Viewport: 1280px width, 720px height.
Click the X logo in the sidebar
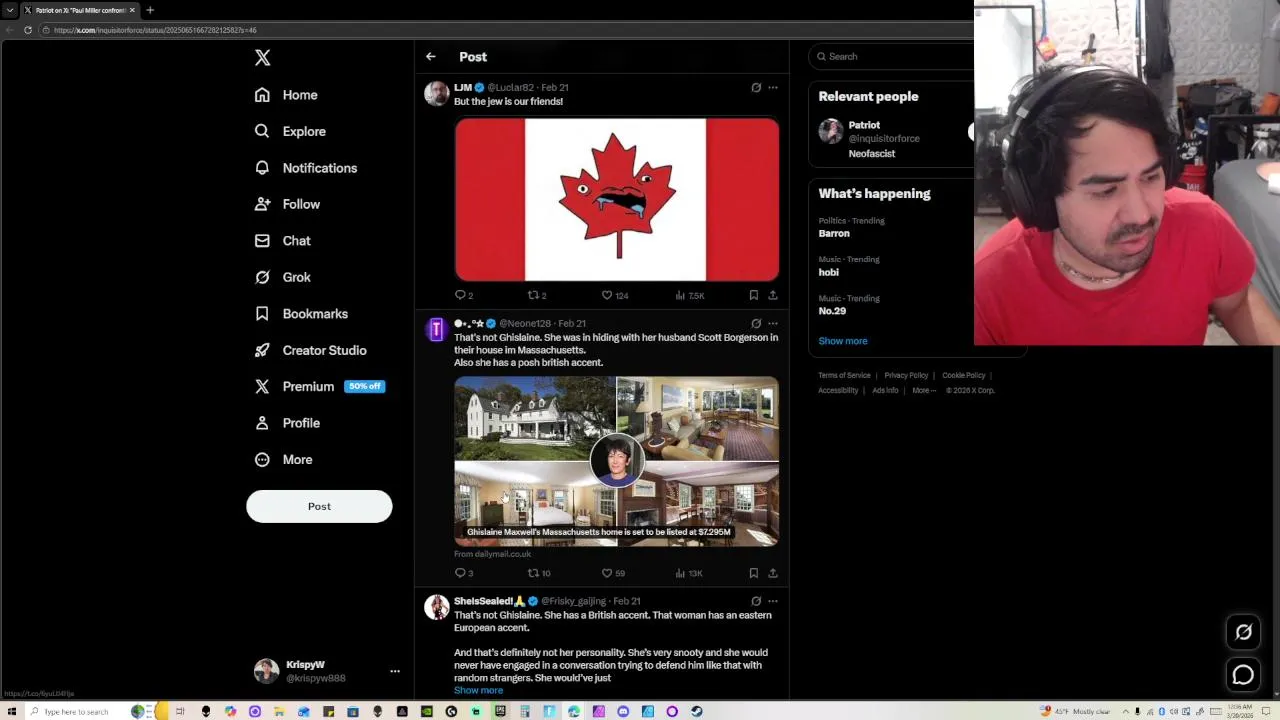[262, 58]
